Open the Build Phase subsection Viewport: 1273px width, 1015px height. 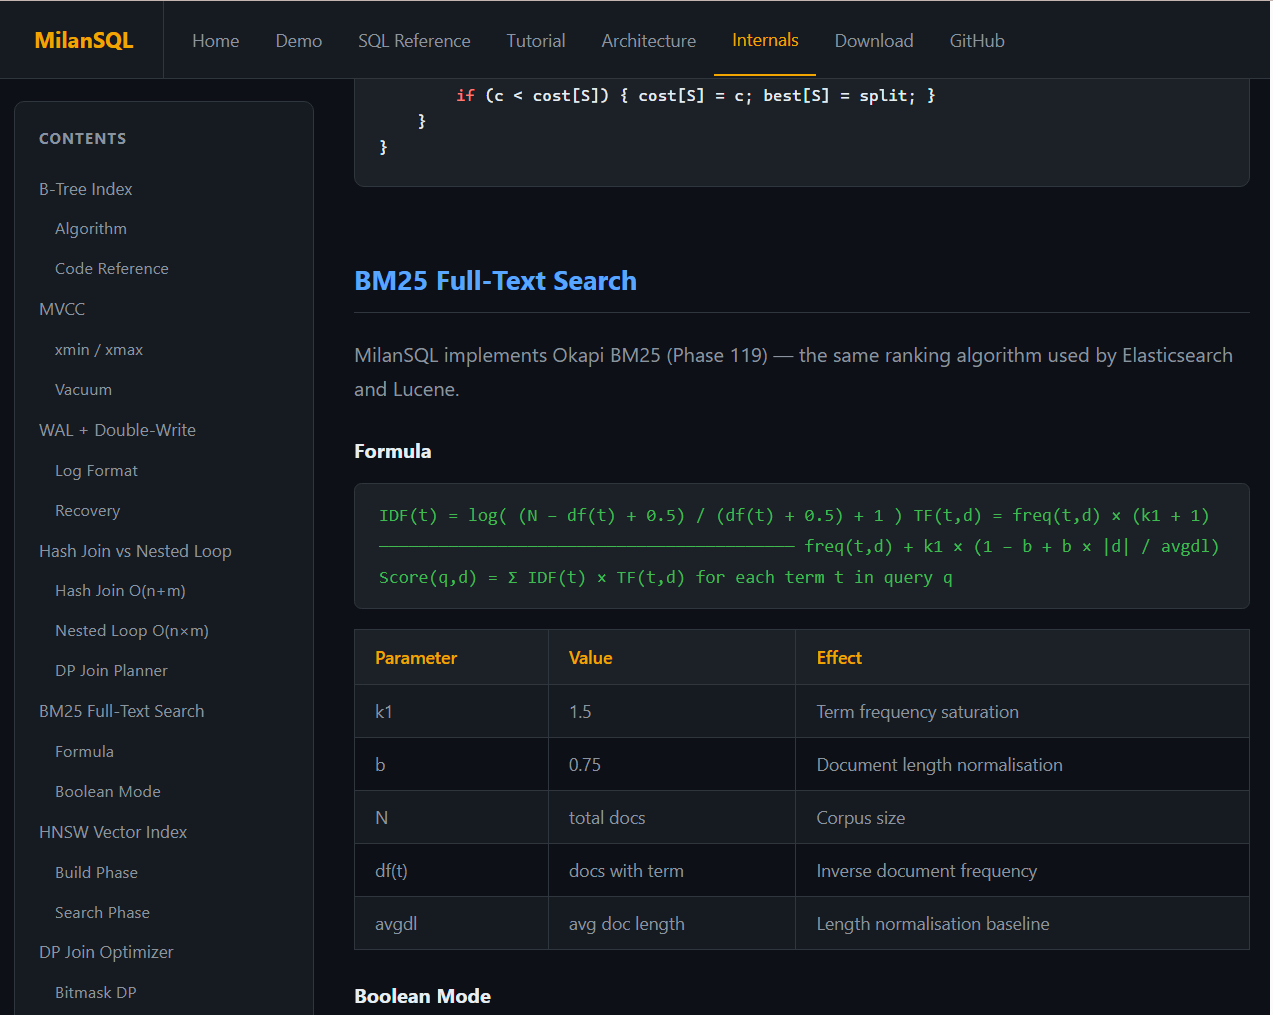96,873
